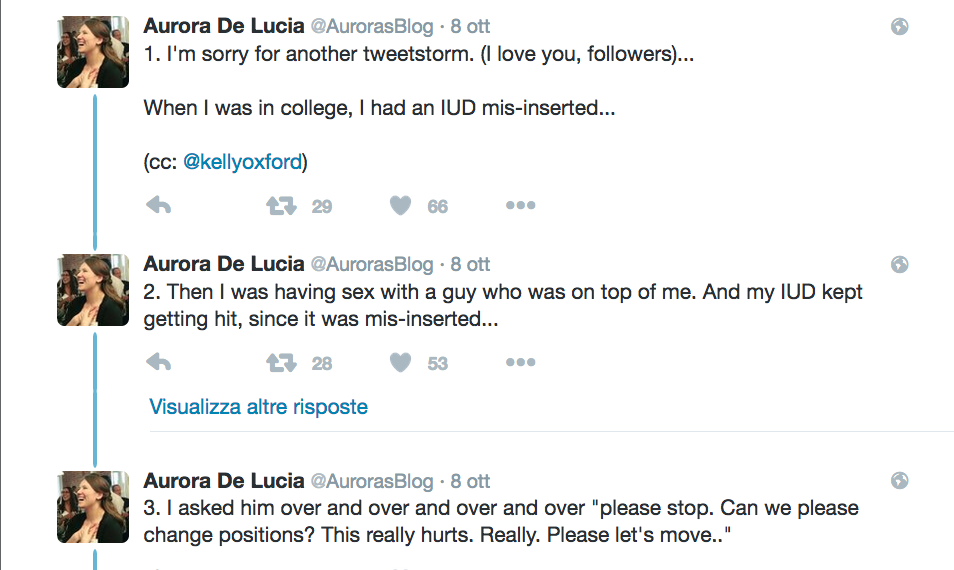
Task: Like the second tweet with 53 likes
Action: pos(401,362)
